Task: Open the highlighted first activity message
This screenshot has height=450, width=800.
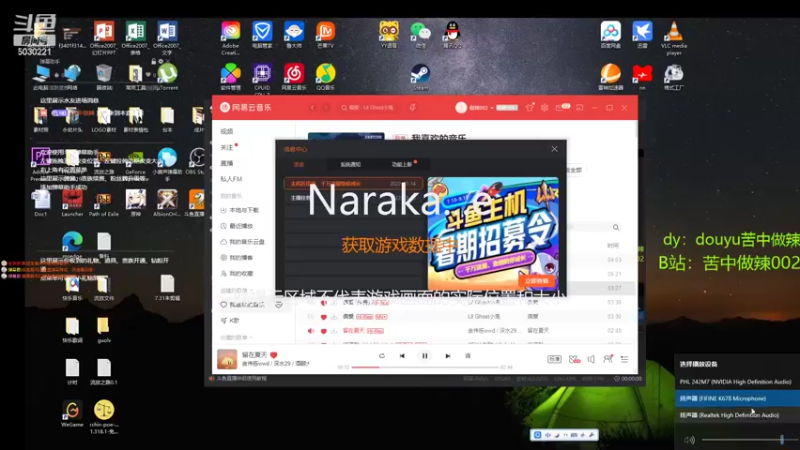Action: pyautogui.click(x=353, y=184)
